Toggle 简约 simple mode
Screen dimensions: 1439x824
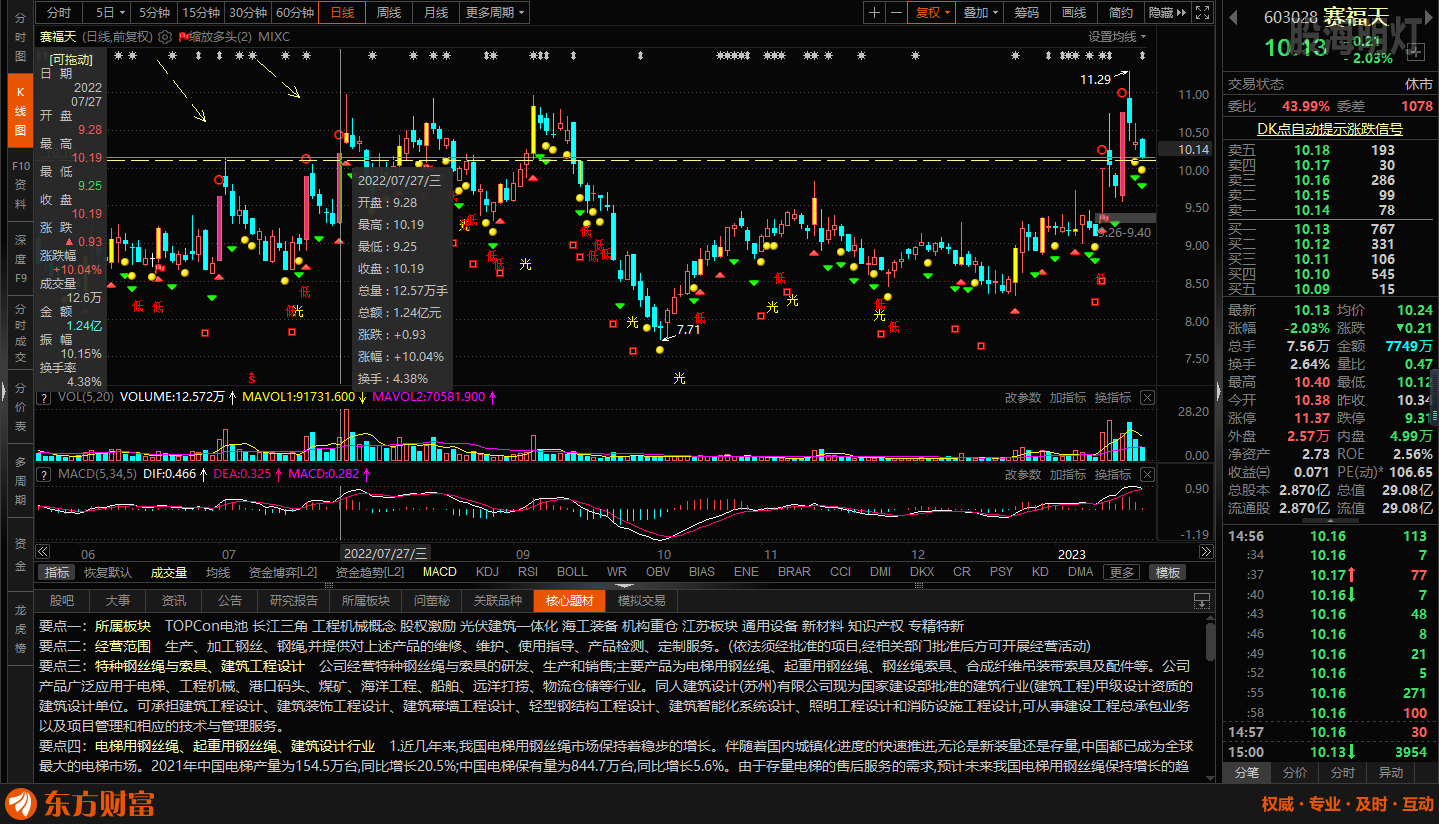(1121, 13)
